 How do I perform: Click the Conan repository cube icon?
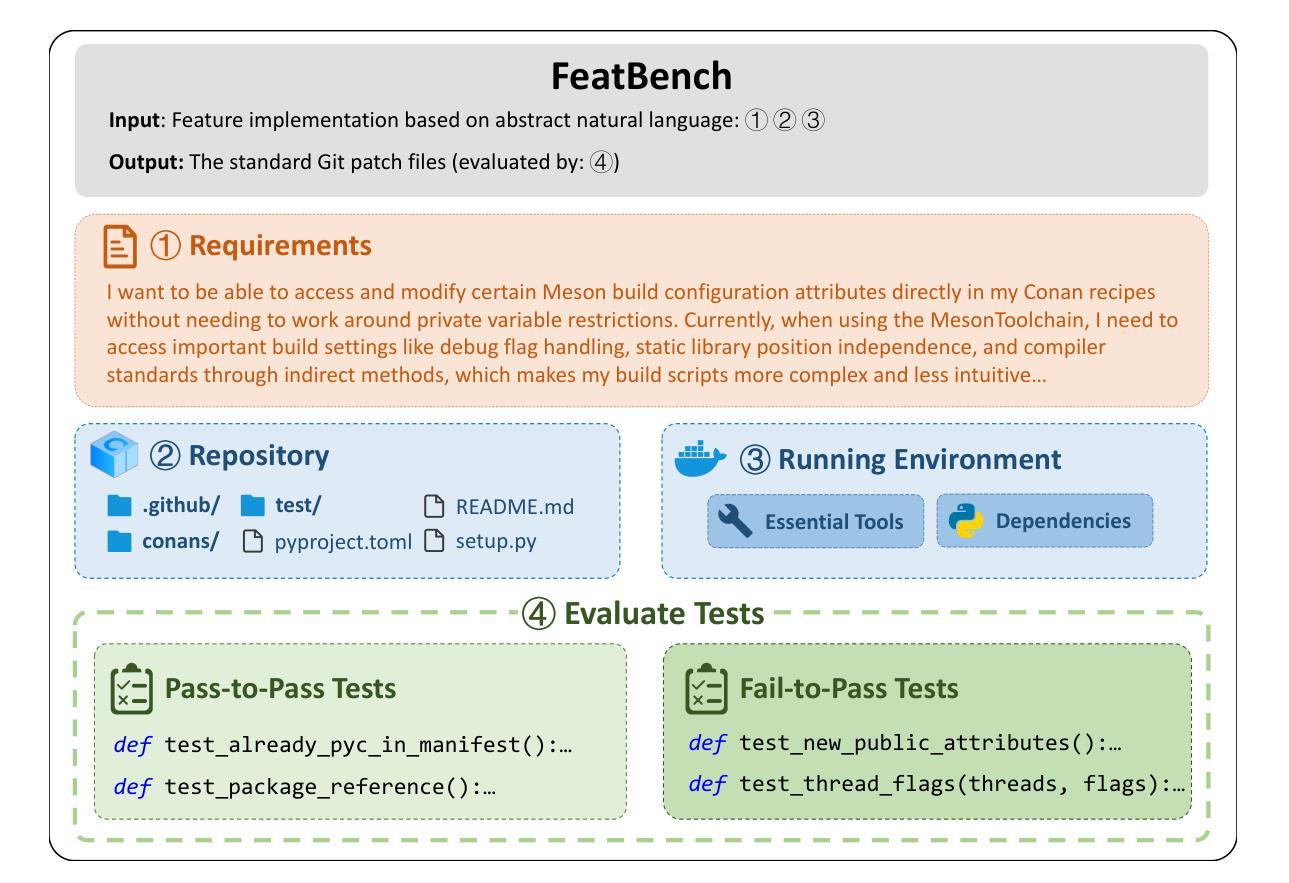tap(113, 456)
